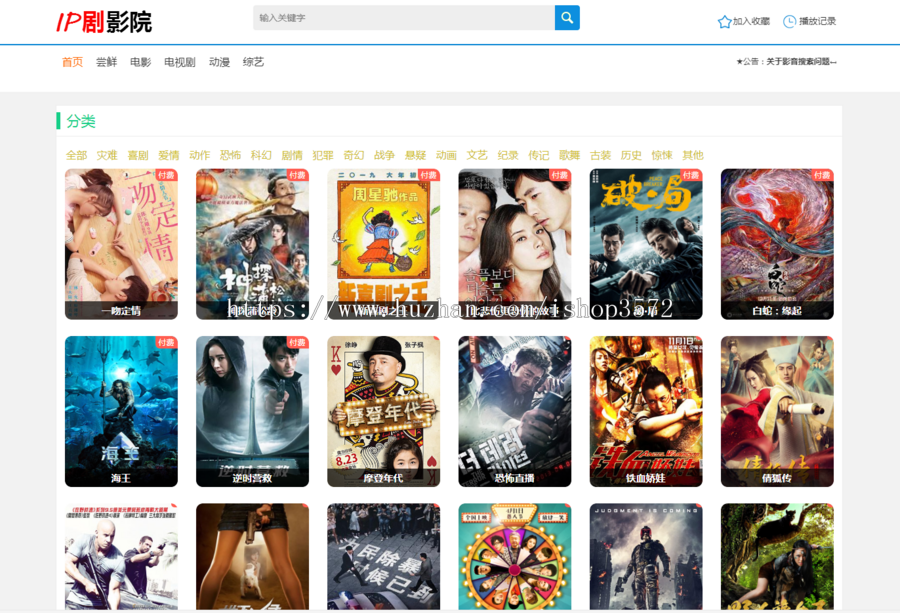Select the 全部 category filter

click(x=76, y=155)
